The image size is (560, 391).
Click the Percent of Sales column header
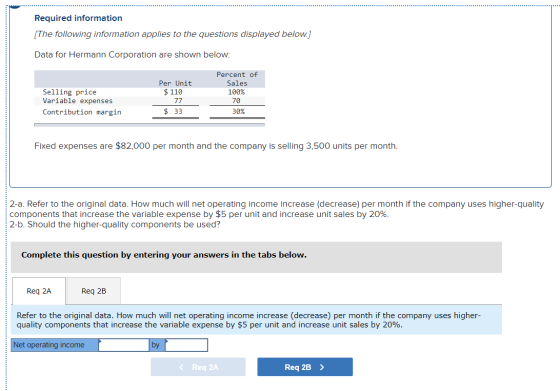[x=237, y=79]
